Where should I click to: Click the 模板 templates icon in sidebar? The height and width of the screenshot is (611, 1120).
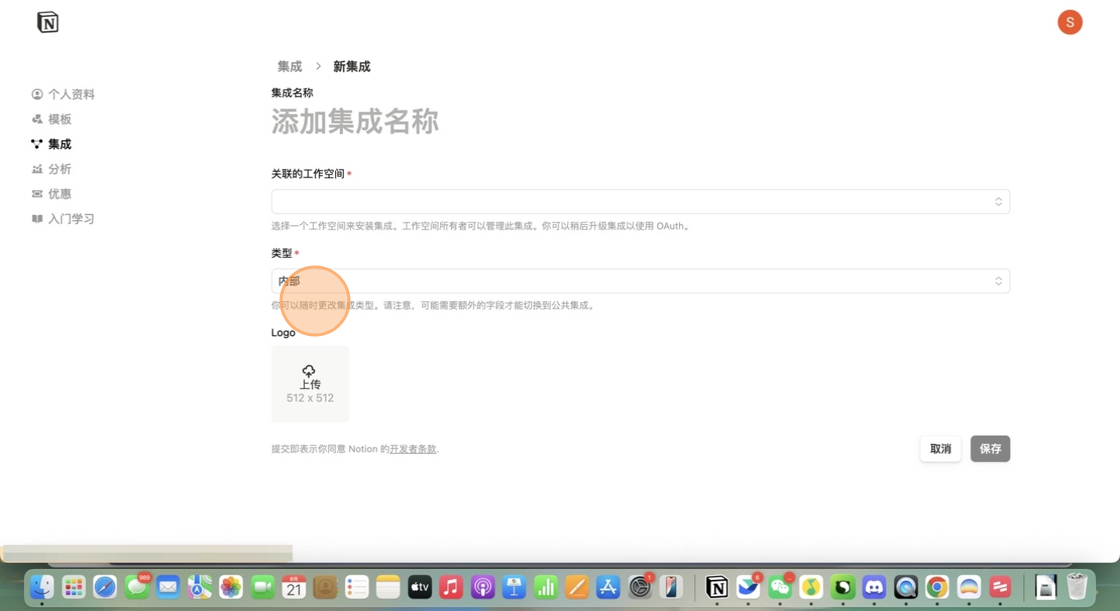pyautogui.click(x=37, y=119)
